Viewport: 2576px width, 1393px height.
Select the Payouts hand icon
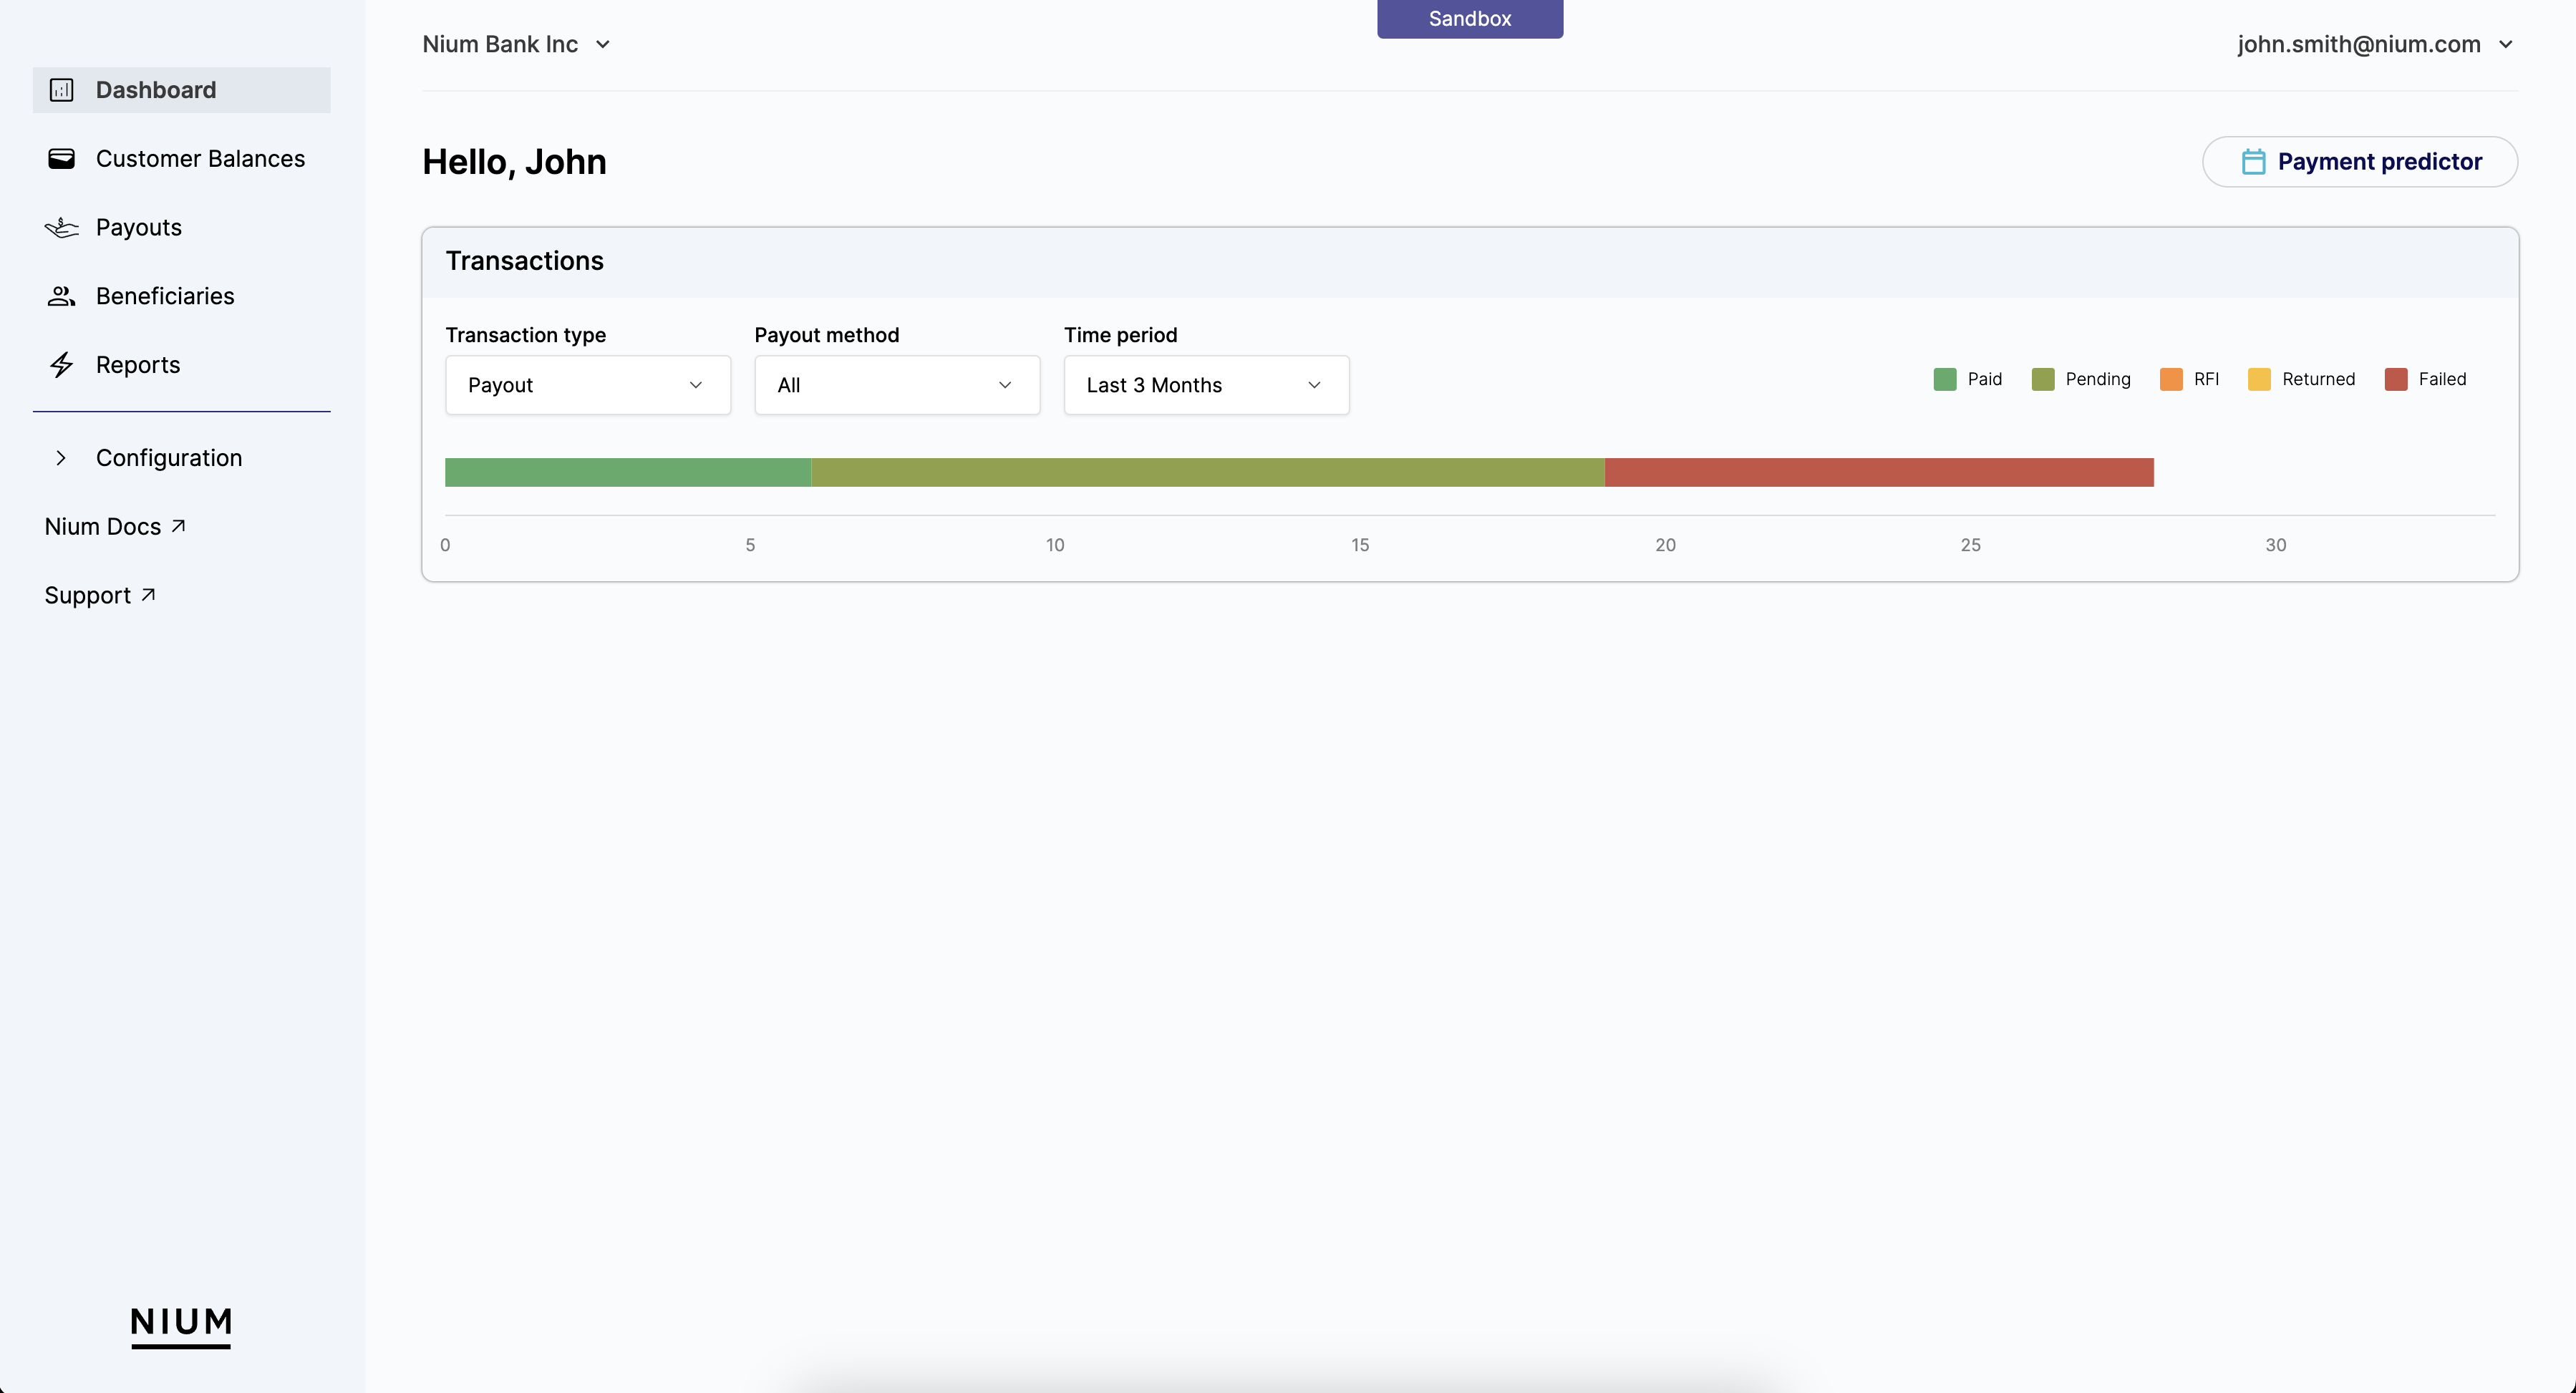(61, 227)
